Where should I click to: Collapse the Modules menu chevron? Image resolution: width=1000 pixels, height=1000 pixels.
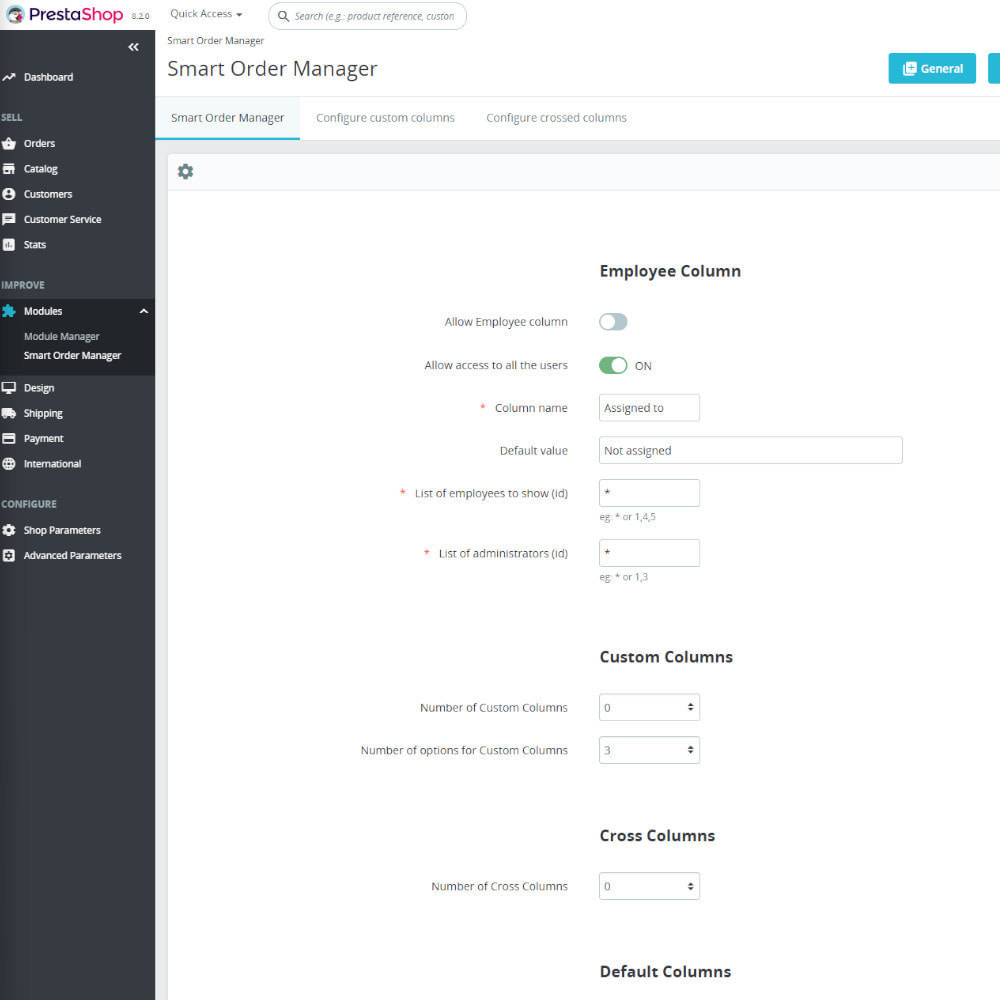click(143, 311)
